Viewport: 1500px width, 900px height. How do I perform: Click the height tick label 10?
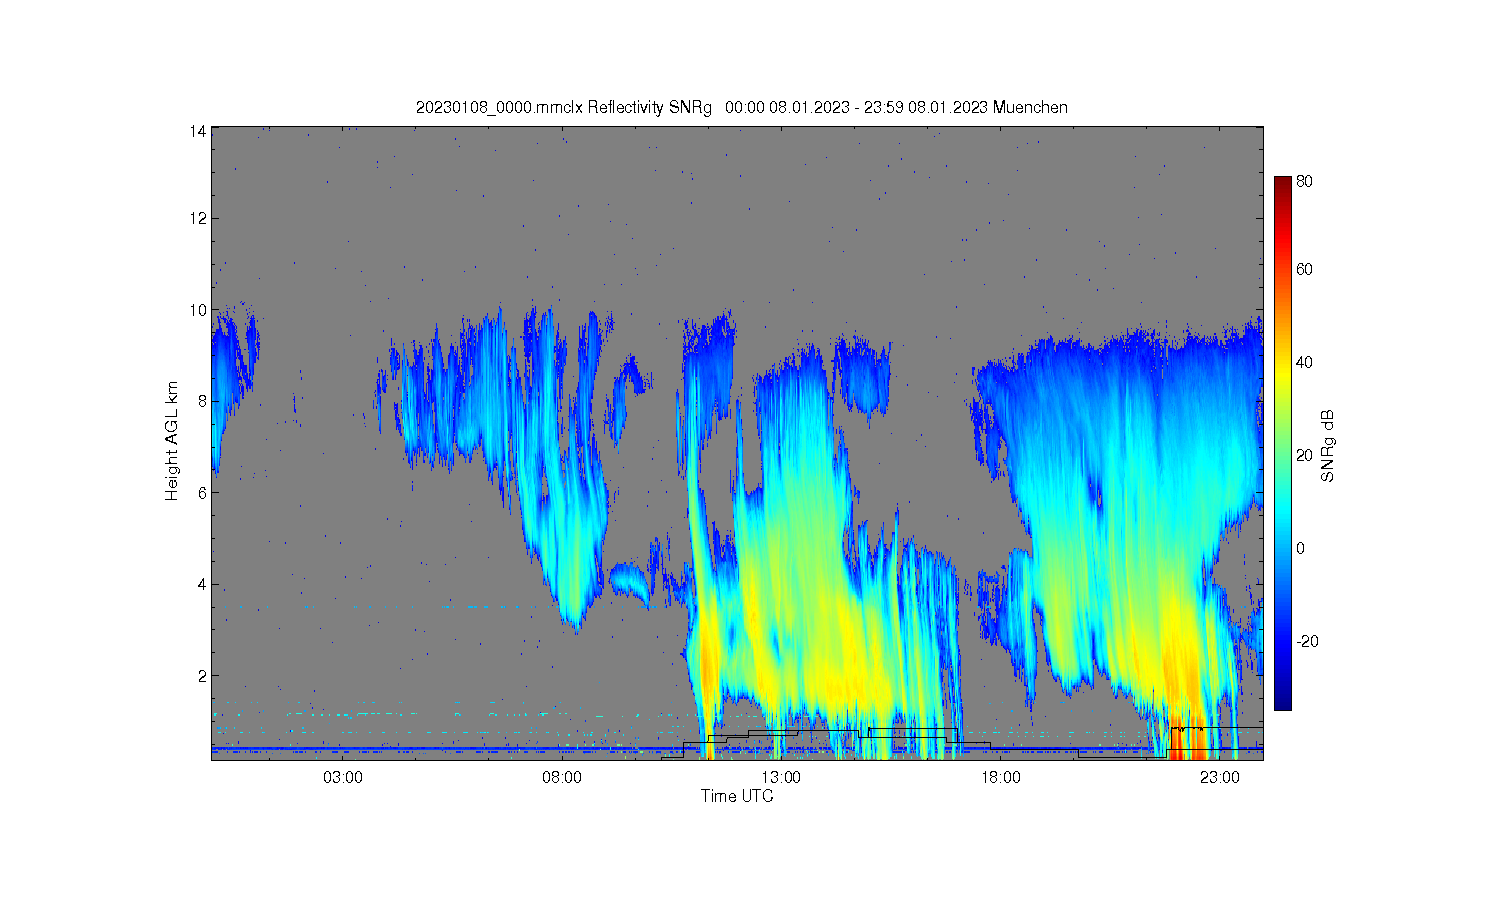[x=198, y=310]
